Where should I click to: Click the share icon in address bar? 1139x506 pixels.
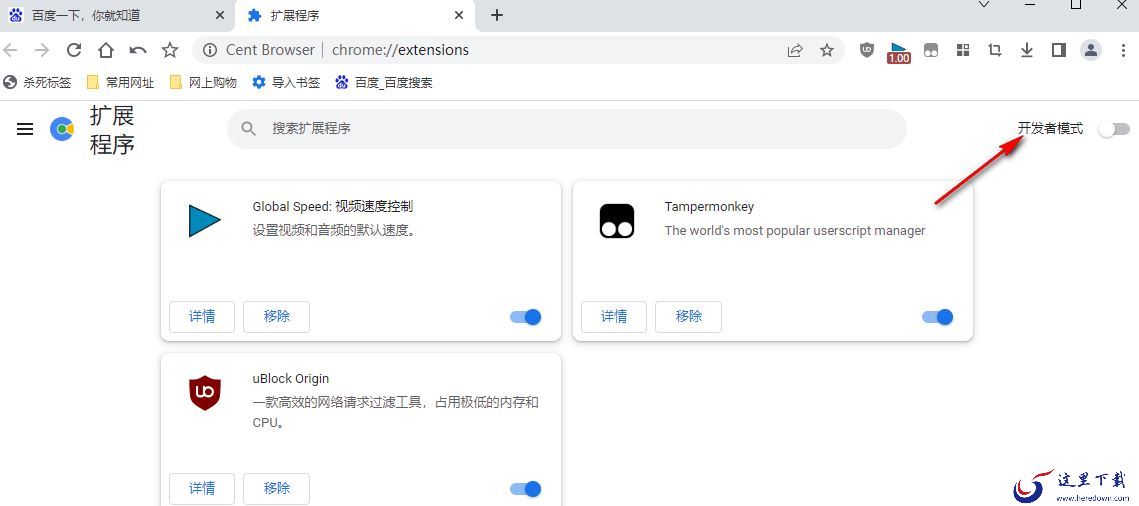pyautogui.click(x=795, y=50)
